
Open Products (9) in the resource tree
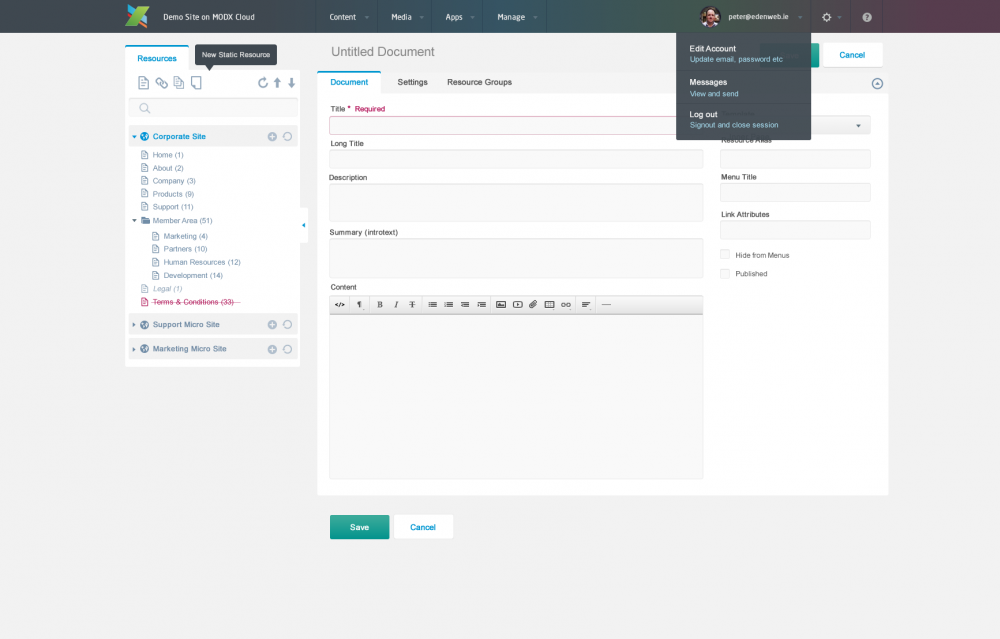tap(173, 194)
